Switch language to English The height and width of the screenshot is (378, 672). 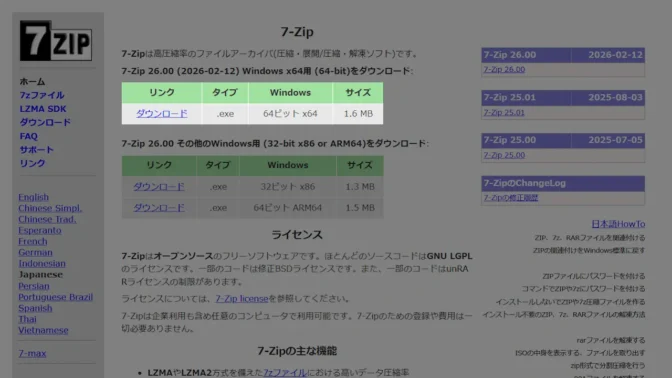pyautogui.click(x=33, y=197)
